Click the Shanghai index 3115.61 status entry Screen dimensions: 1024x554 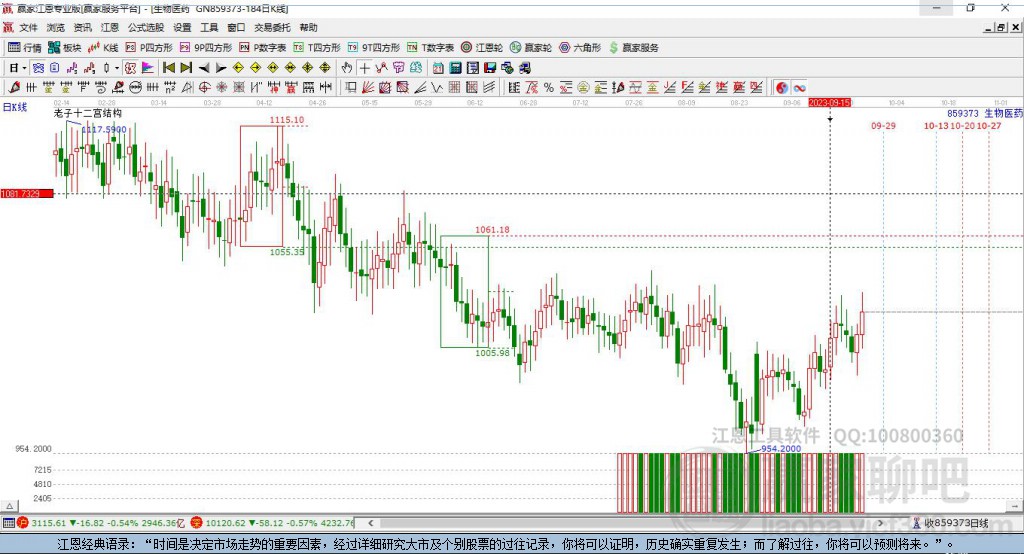click(99, 523)
